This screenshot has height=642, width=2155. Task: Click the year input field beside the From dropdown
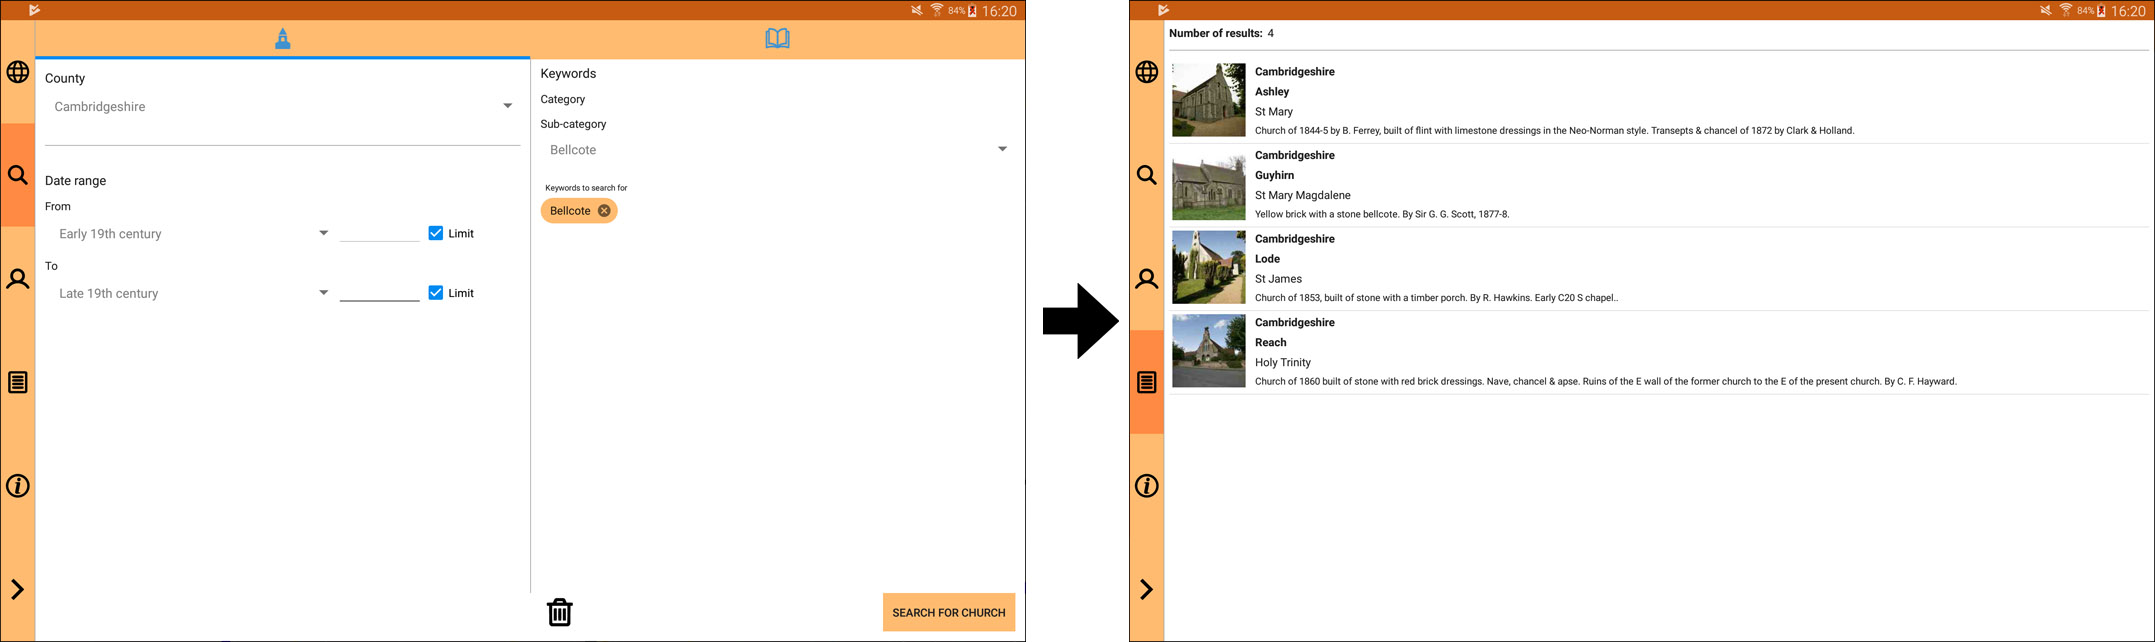pyautogui.click(x=379, y=232)
